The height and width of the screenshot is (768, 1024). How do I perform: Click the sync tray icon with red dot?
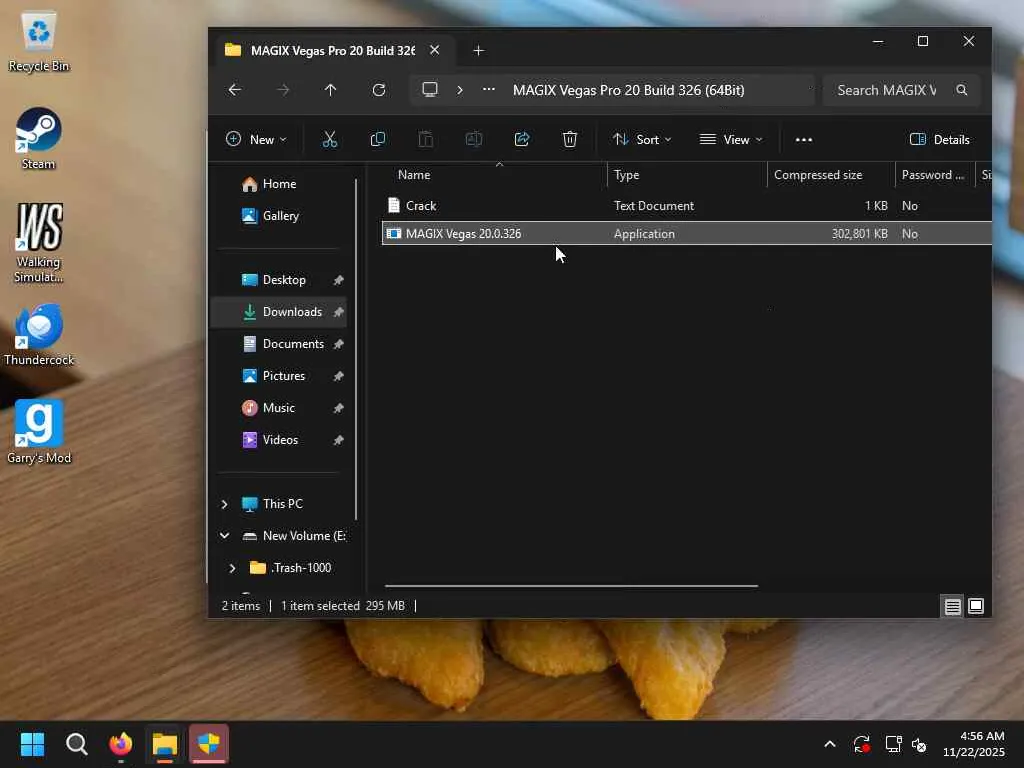[861, 744]
